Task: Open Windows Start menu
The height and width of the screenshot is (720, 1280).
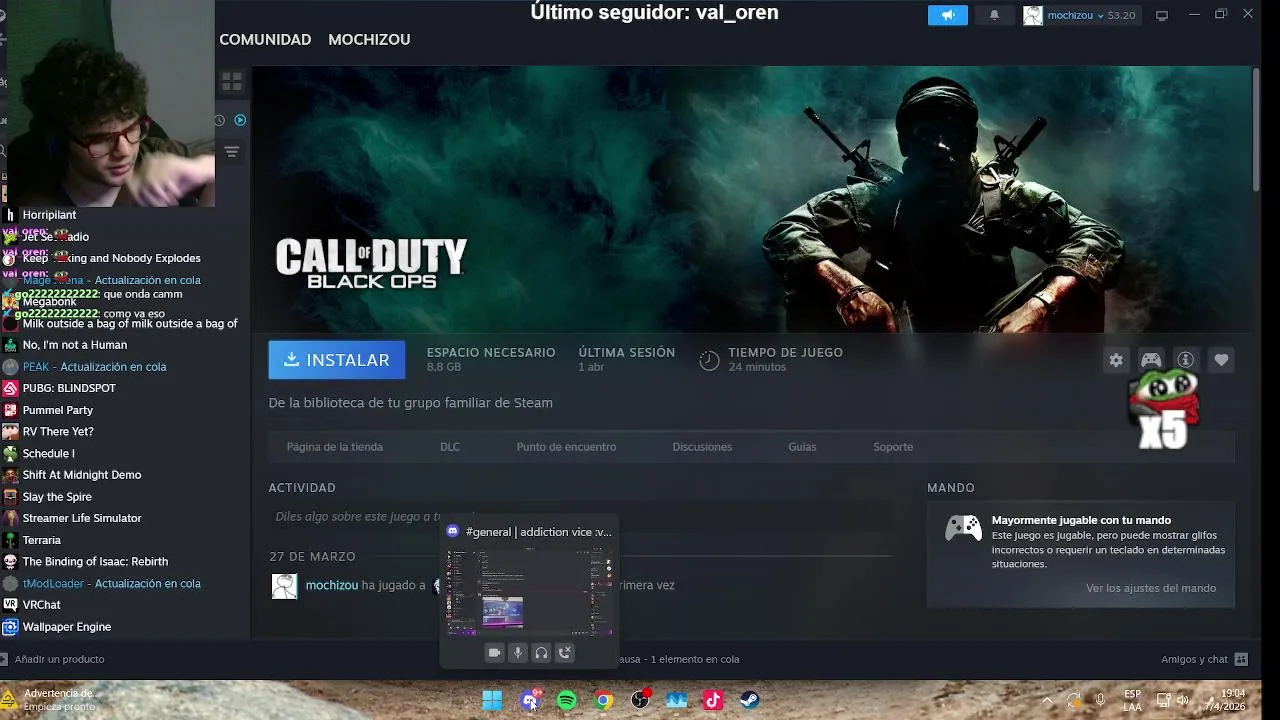Action: coord(493,701)
